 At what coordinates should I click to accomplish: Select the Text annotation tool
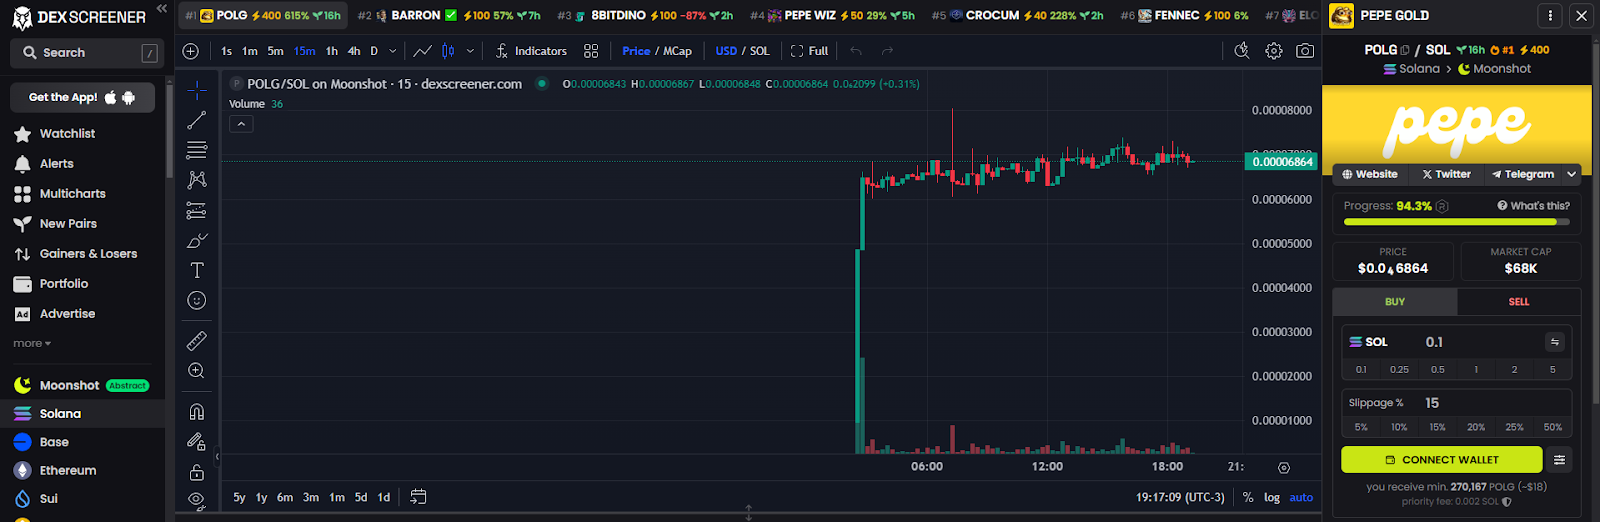point(197,270)
